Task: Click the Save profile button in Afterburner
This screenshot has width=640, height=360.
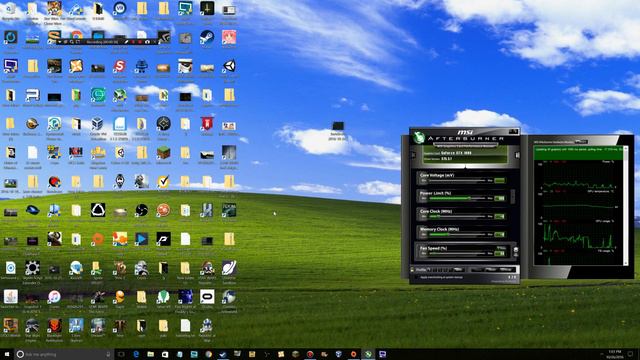Action: pos(458,270)
